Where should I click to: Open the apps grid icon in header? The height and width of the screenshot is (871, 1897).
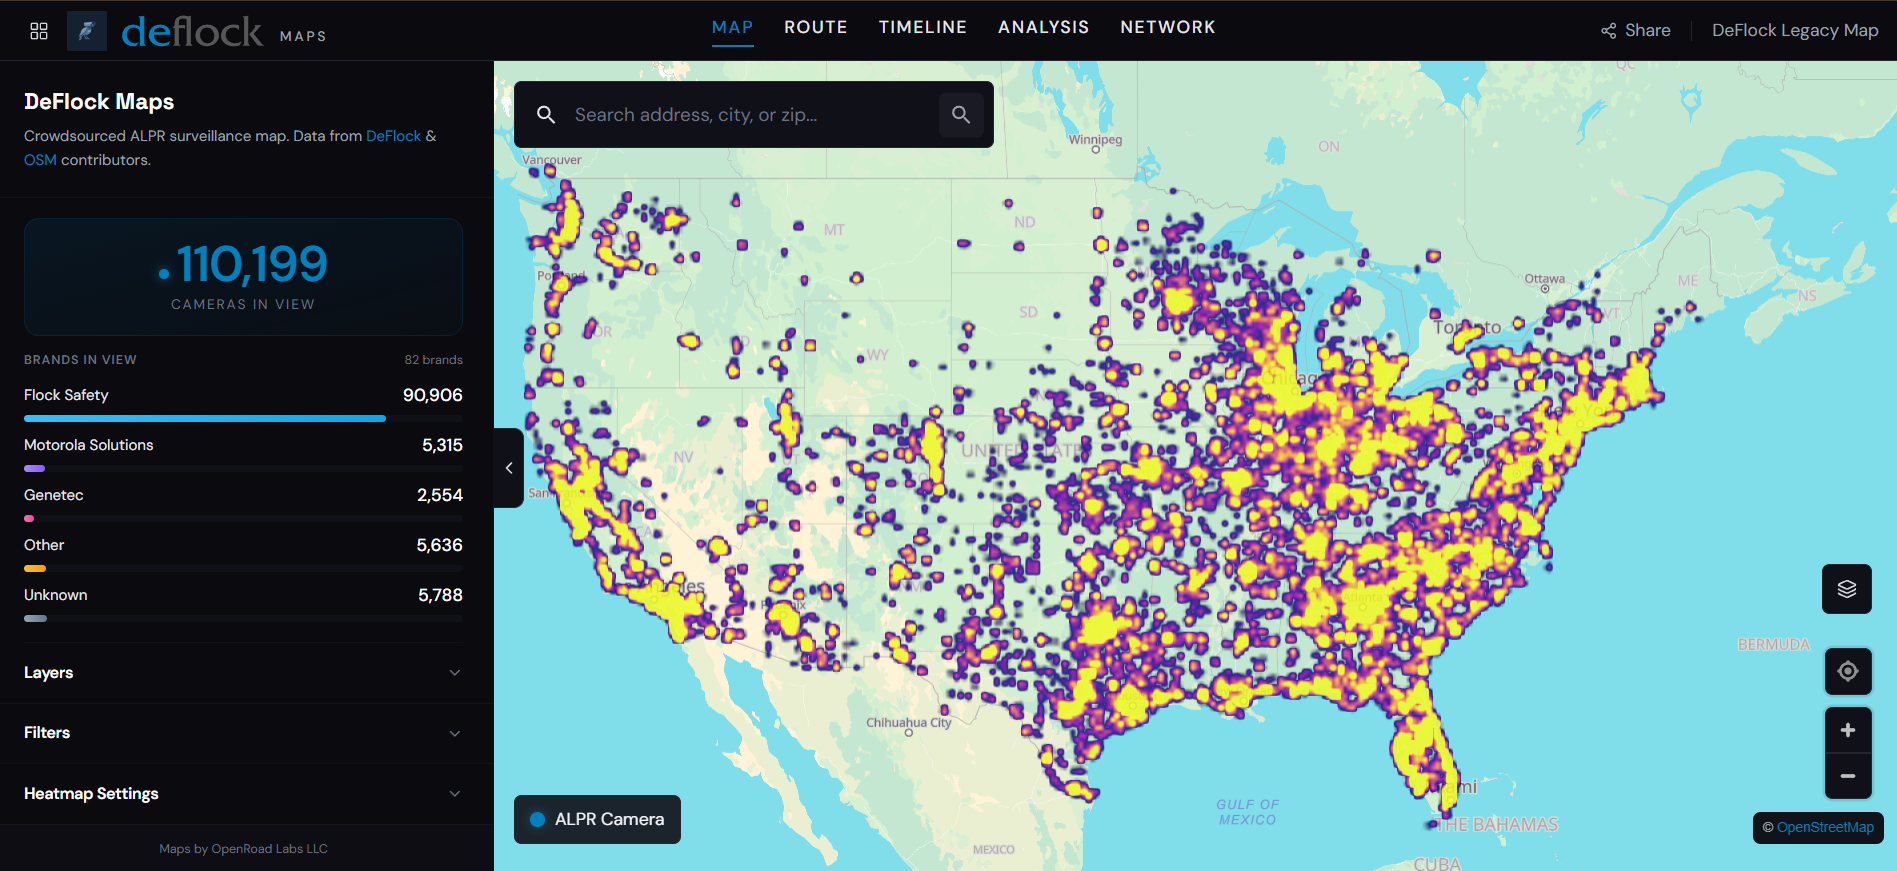39,31
